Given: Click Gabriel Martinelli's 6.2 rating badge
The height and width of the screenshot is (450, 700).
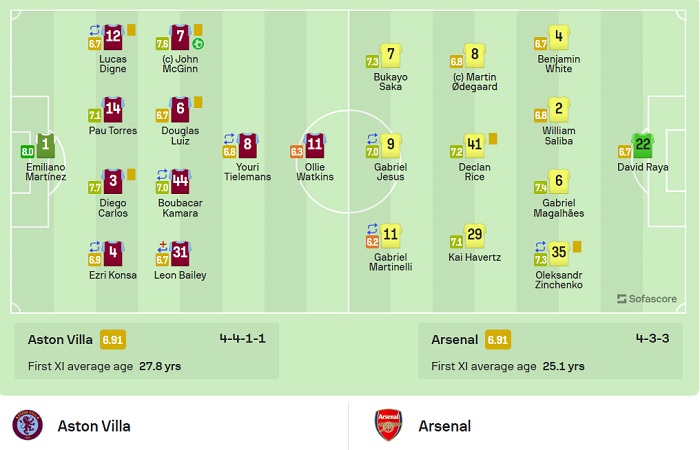Looking at the screenshot, I should tap(372, 242).
